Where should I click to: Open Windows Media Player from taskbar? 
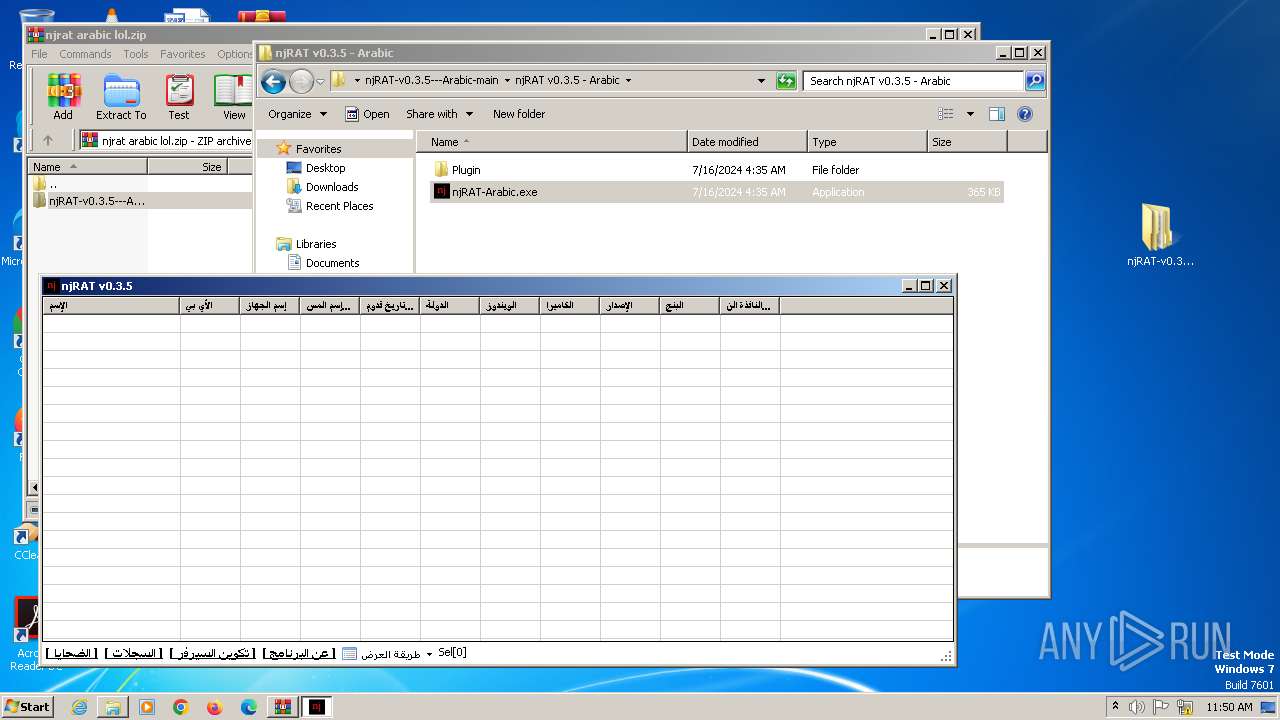coord(147,707)
